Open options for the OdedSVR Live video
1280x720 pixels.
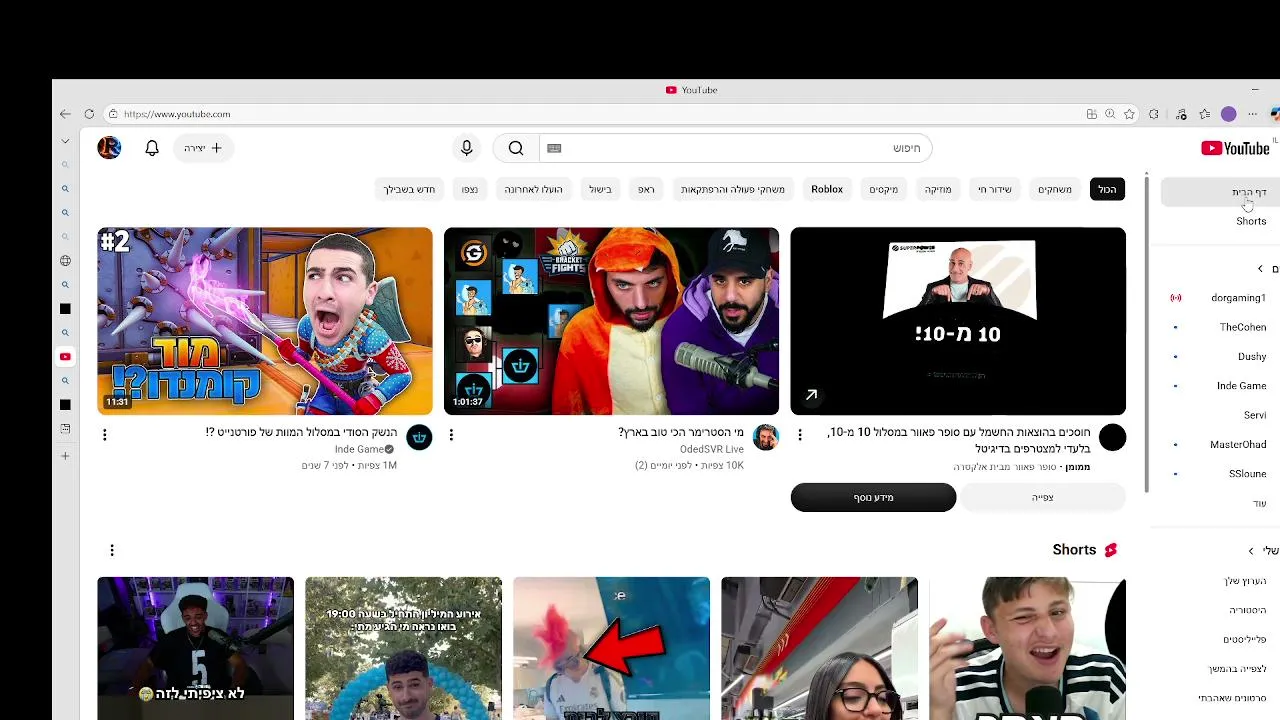click(451, 435)
